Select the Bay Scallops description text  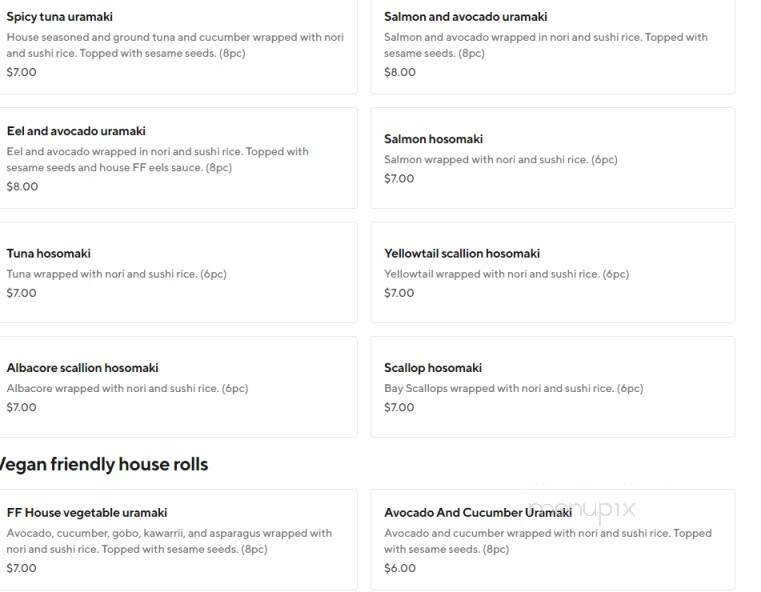point(513,388)
